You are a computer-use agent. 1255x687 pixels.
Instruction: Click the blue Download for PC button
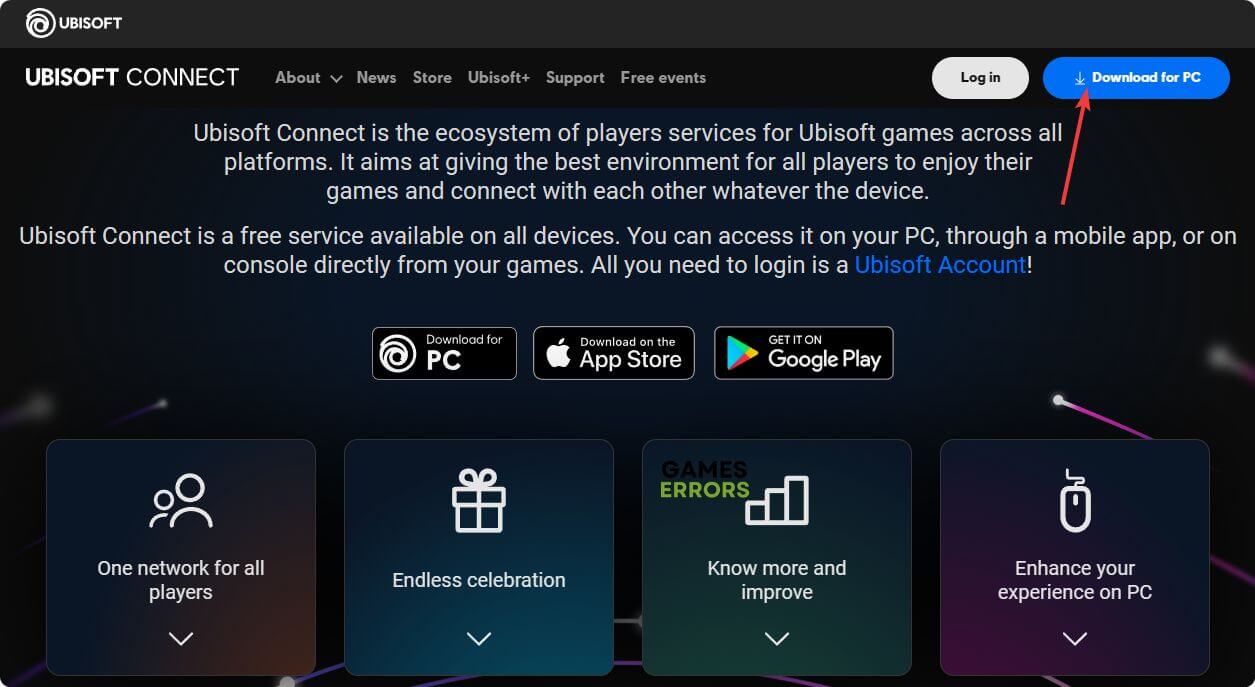(1136, 78)
